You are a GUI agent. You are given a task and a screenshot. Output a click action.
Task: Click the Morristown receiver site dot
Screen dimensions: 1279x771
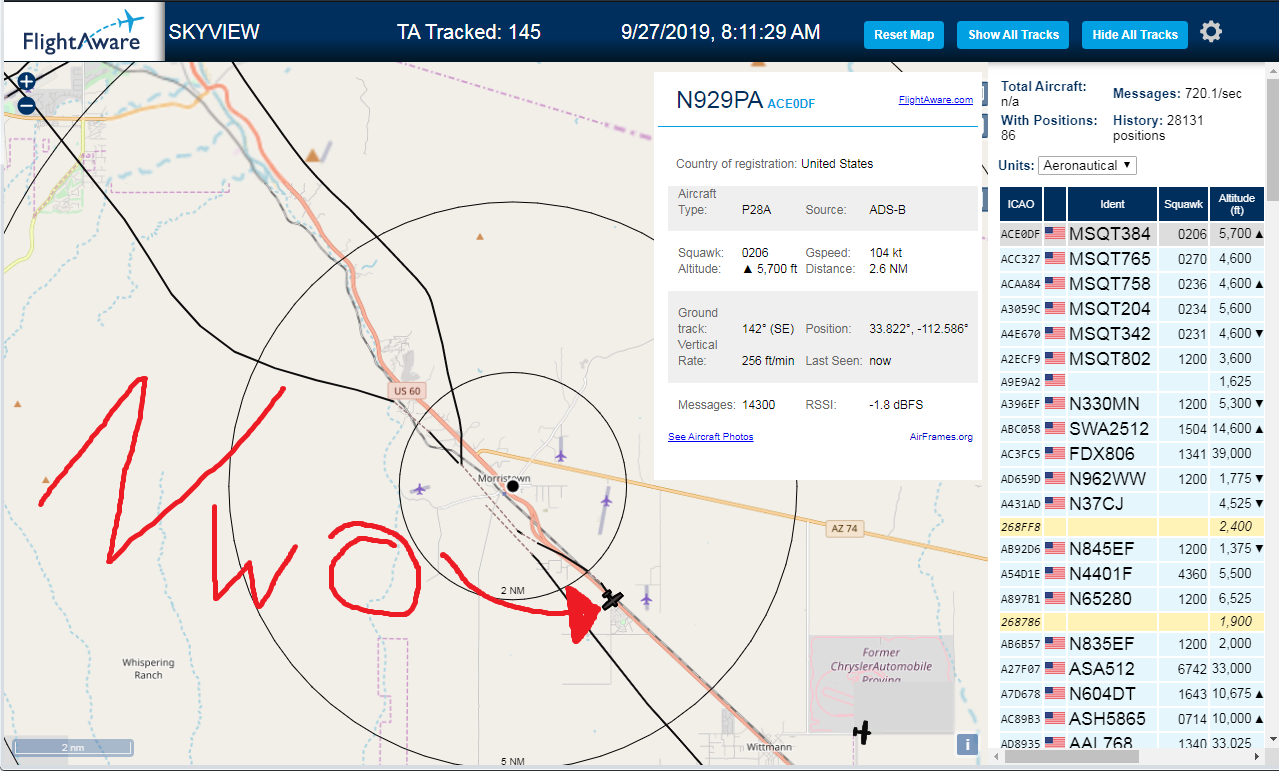pyautogui.click(x=512, y=486)
